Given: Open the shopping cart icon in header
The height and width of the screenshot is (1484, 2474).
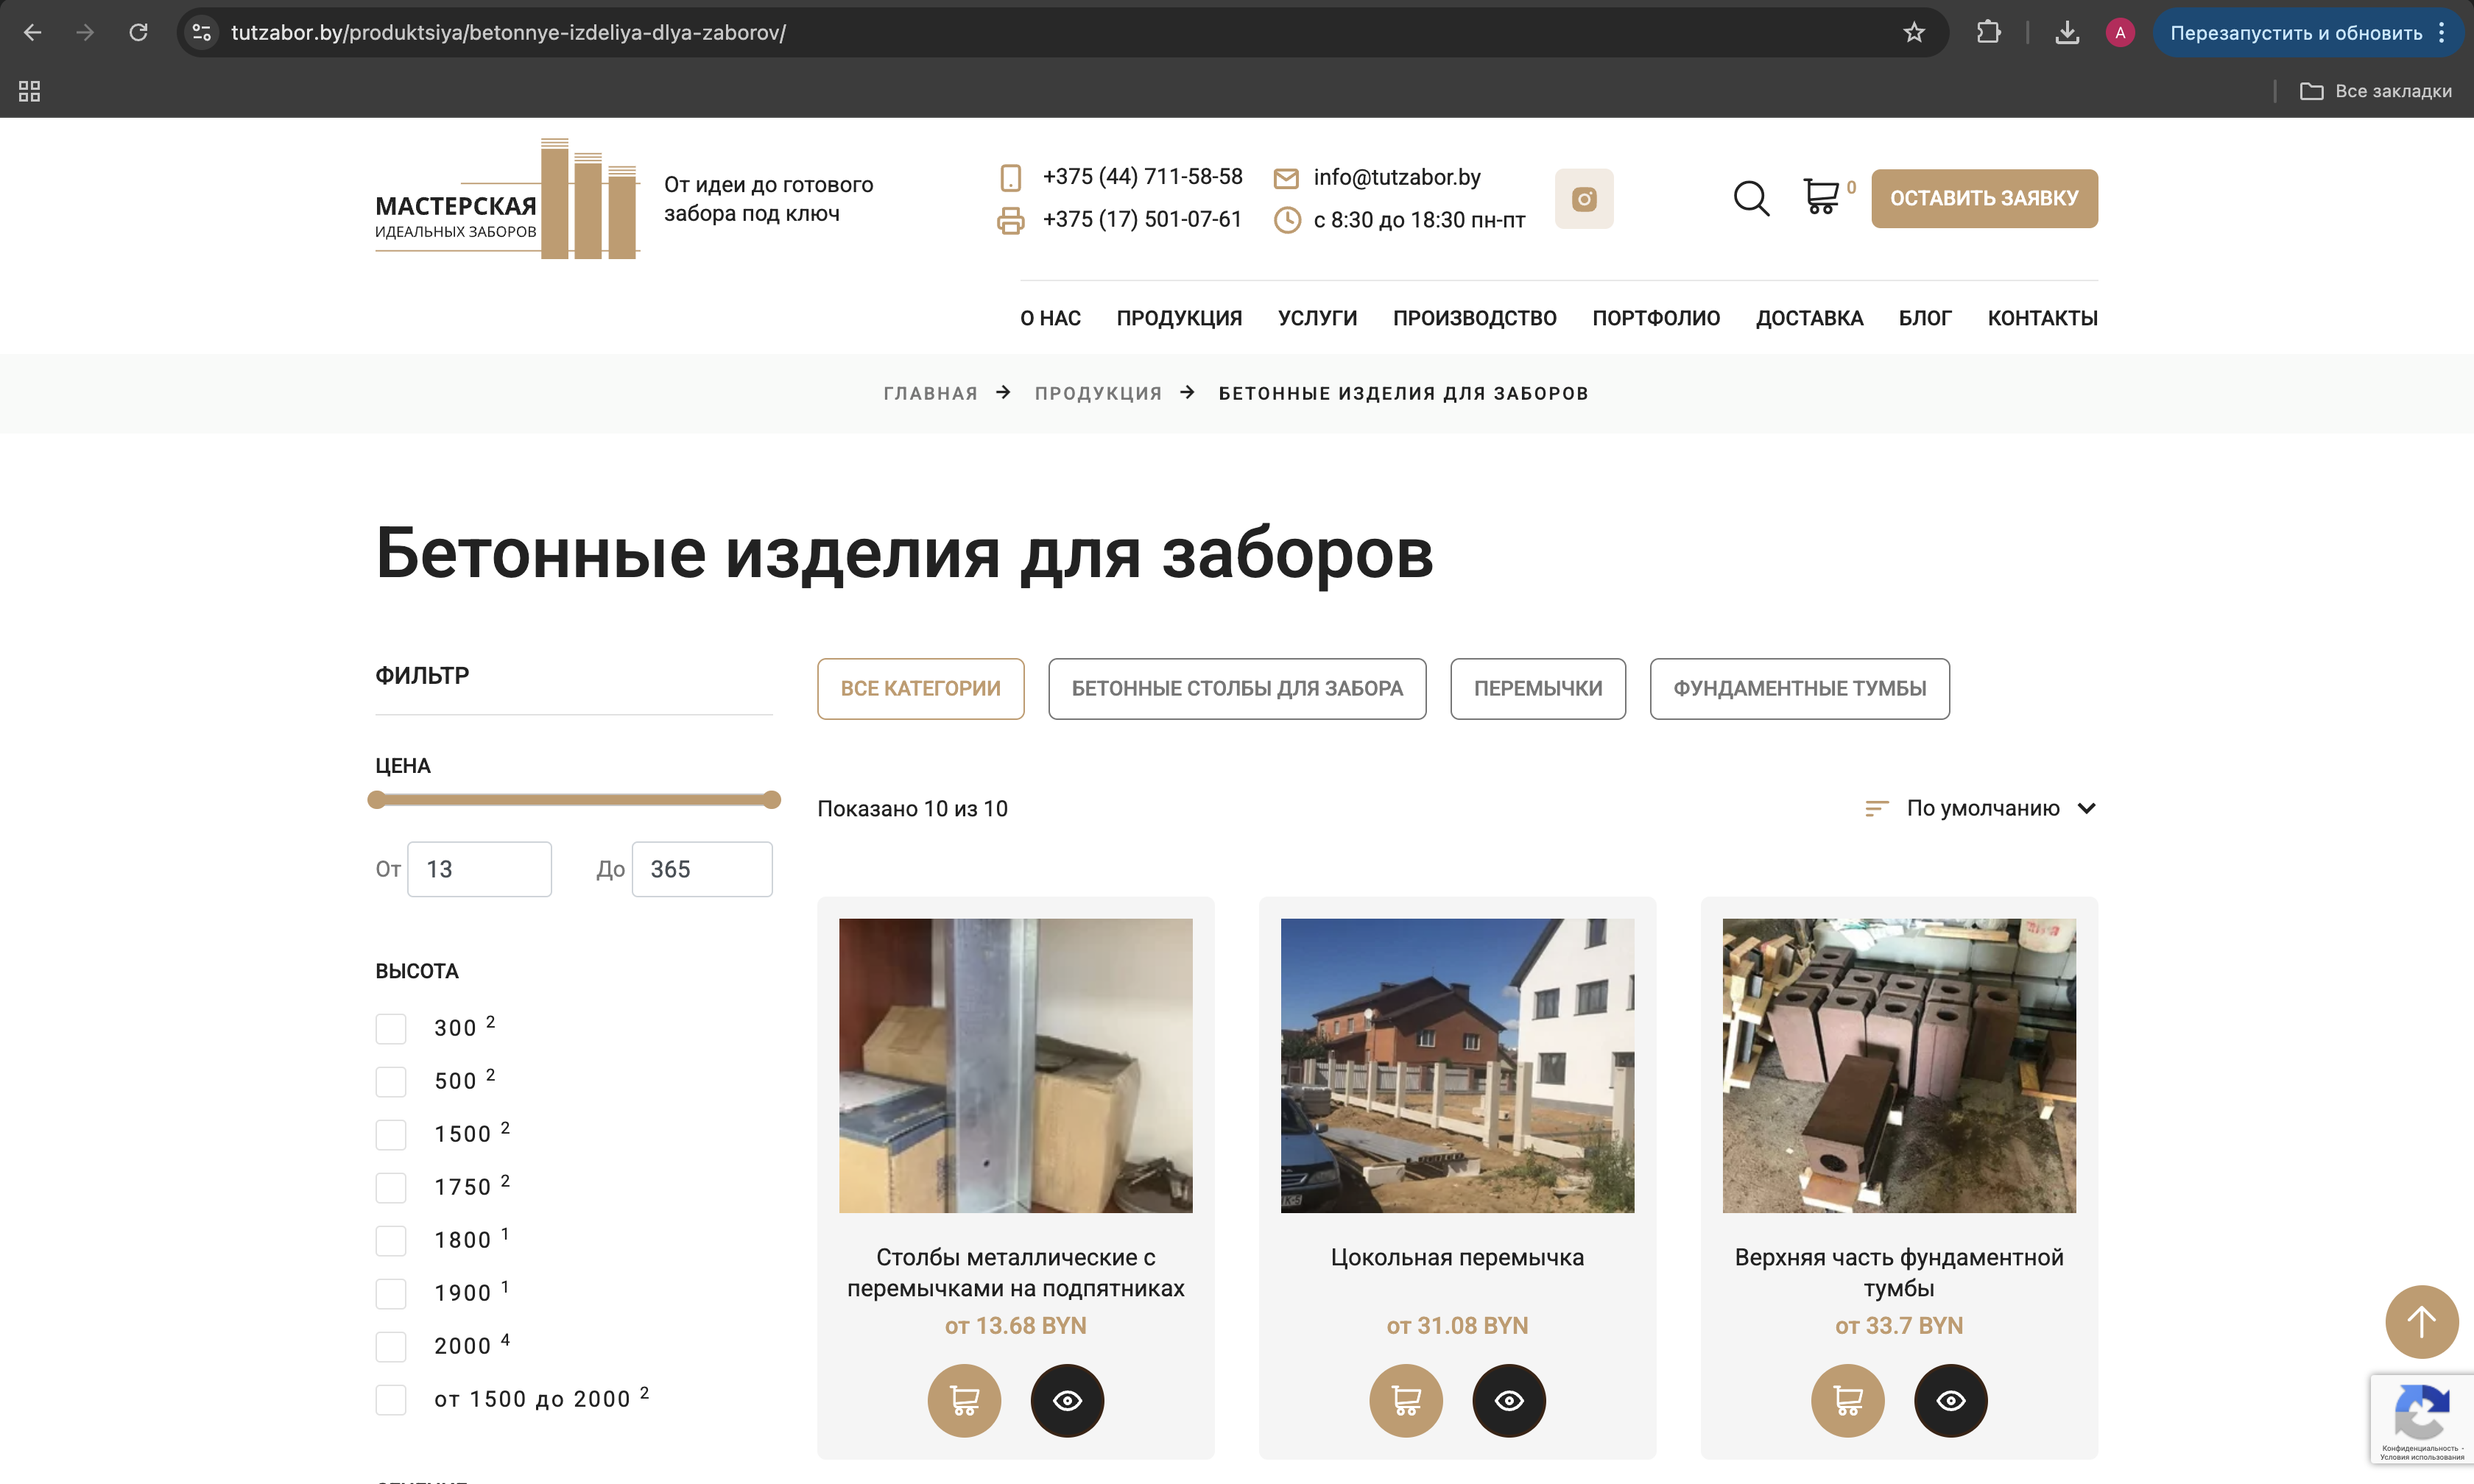Looking at the screenshot, I should [1820, 198].
